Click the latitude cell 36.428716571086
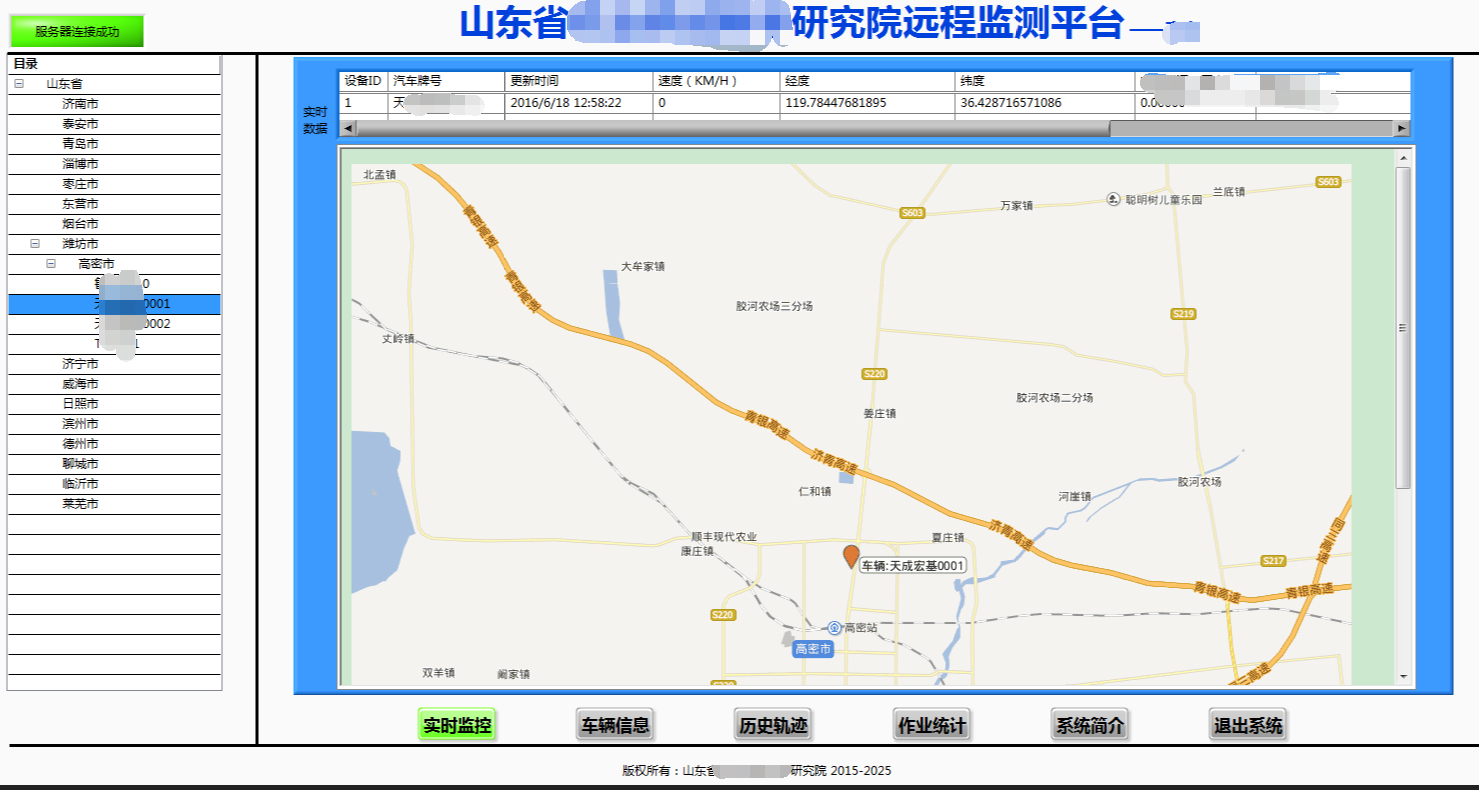This screenshot has width=1479, height=790. (1045, 103)
